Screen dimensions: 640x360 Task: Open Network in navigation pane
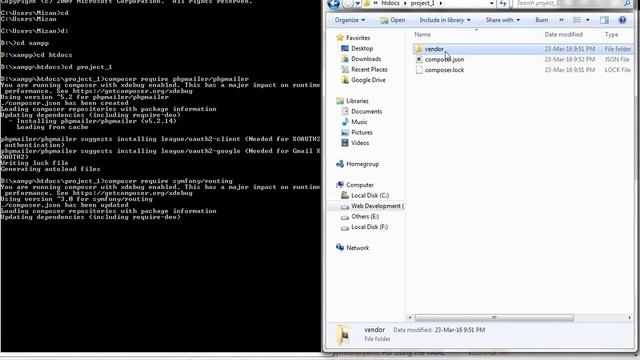[358, 249]
